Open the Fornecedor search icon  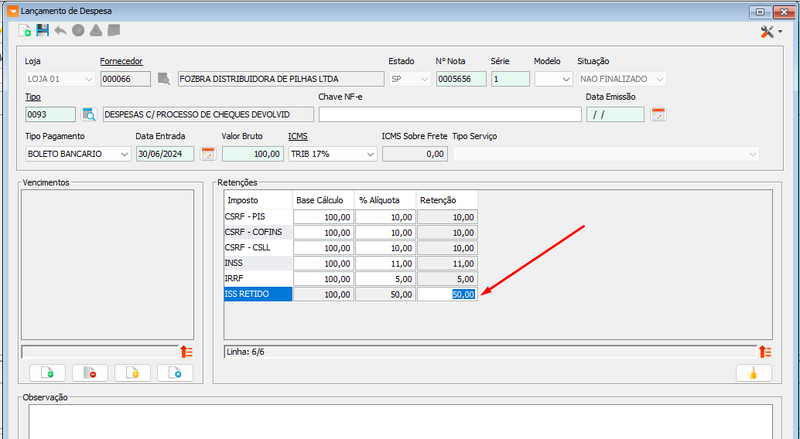click(164, 79)
